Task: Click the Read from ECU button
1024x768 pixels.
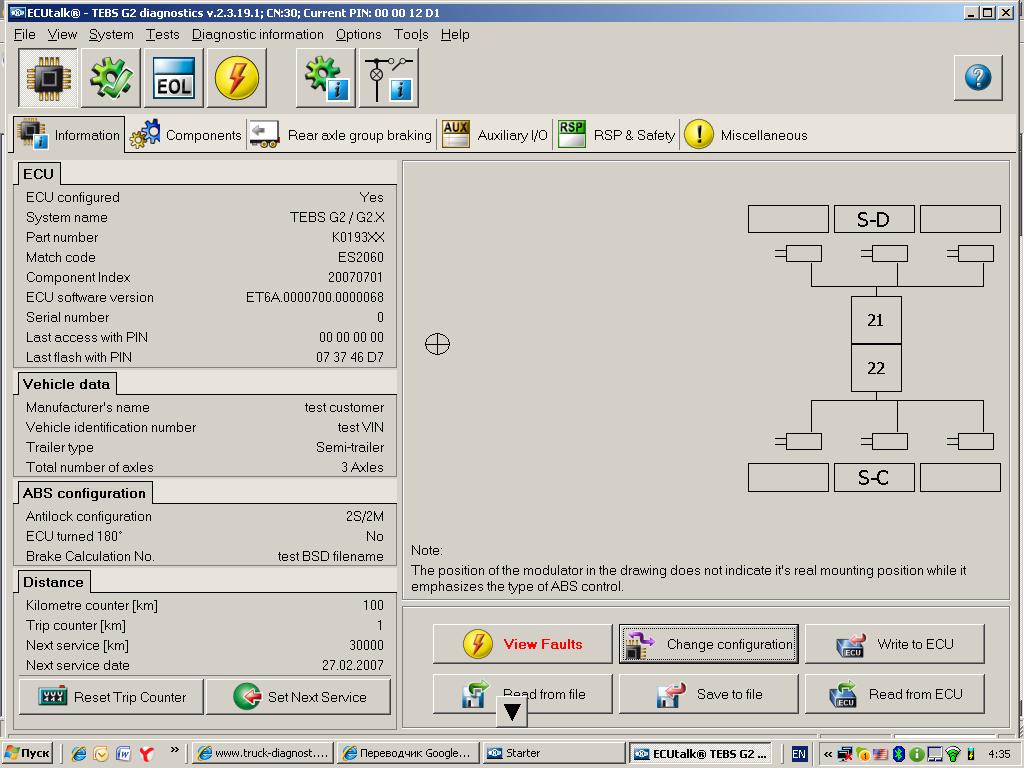Action: tap(895, 694)
